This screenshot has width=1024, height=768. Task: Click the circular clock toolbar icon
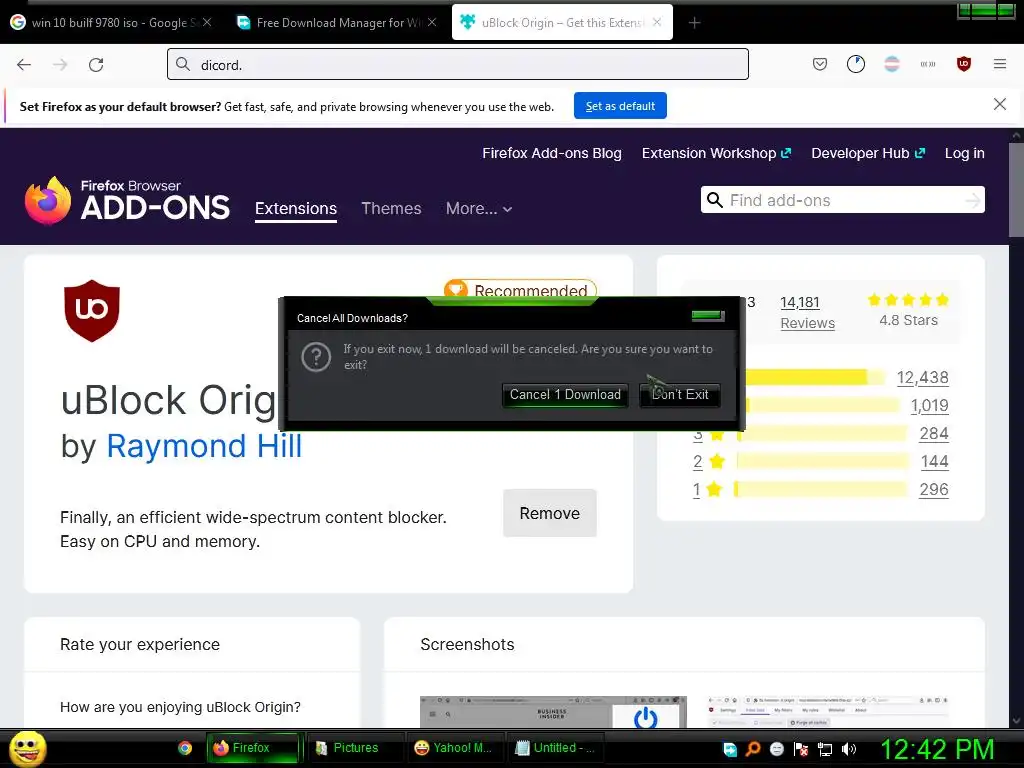856,64
